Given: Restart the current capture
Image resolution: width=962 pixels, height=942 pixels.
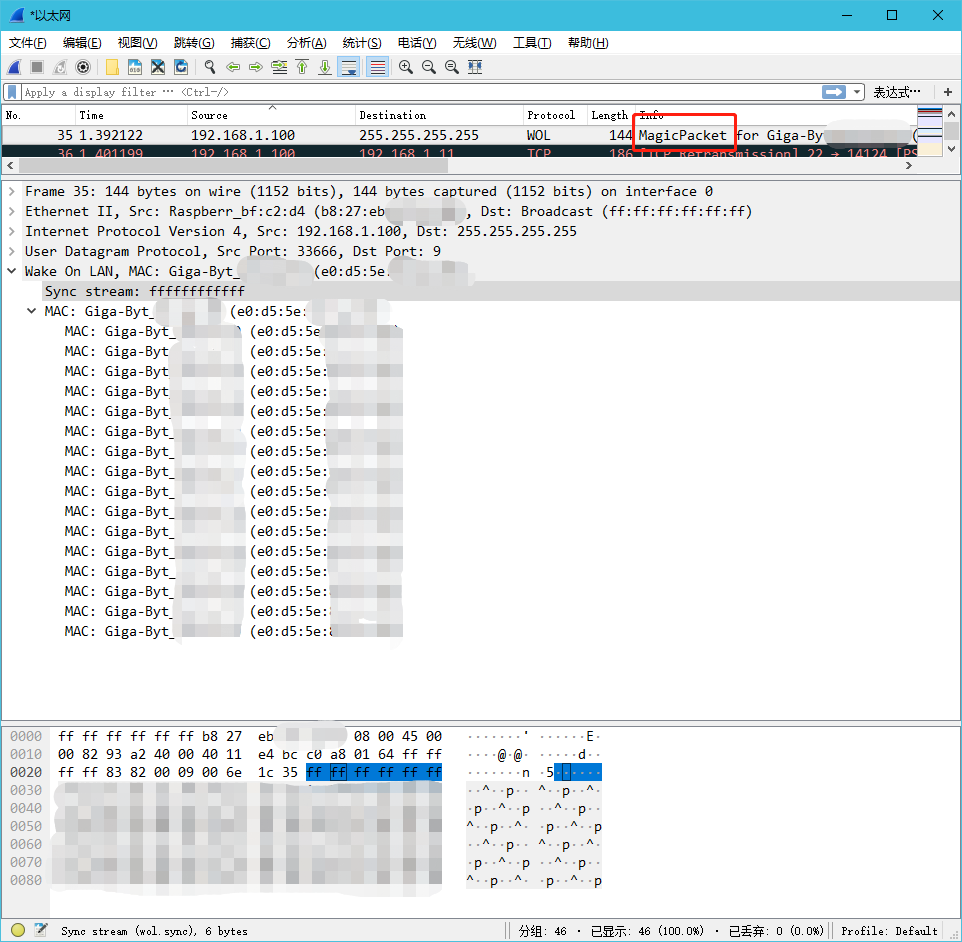Looking at the screenshot, I should click(58, 67).
